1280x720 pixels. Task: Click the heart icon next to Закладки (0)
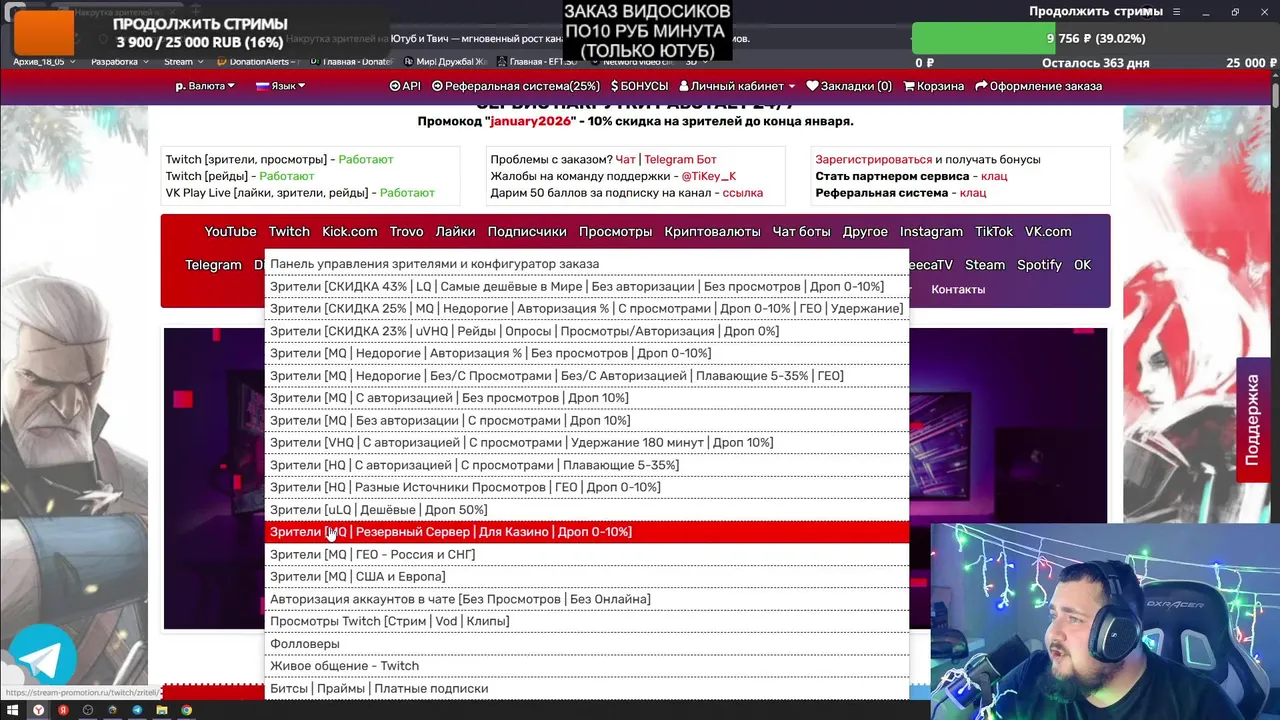click(x=812, y=86)
